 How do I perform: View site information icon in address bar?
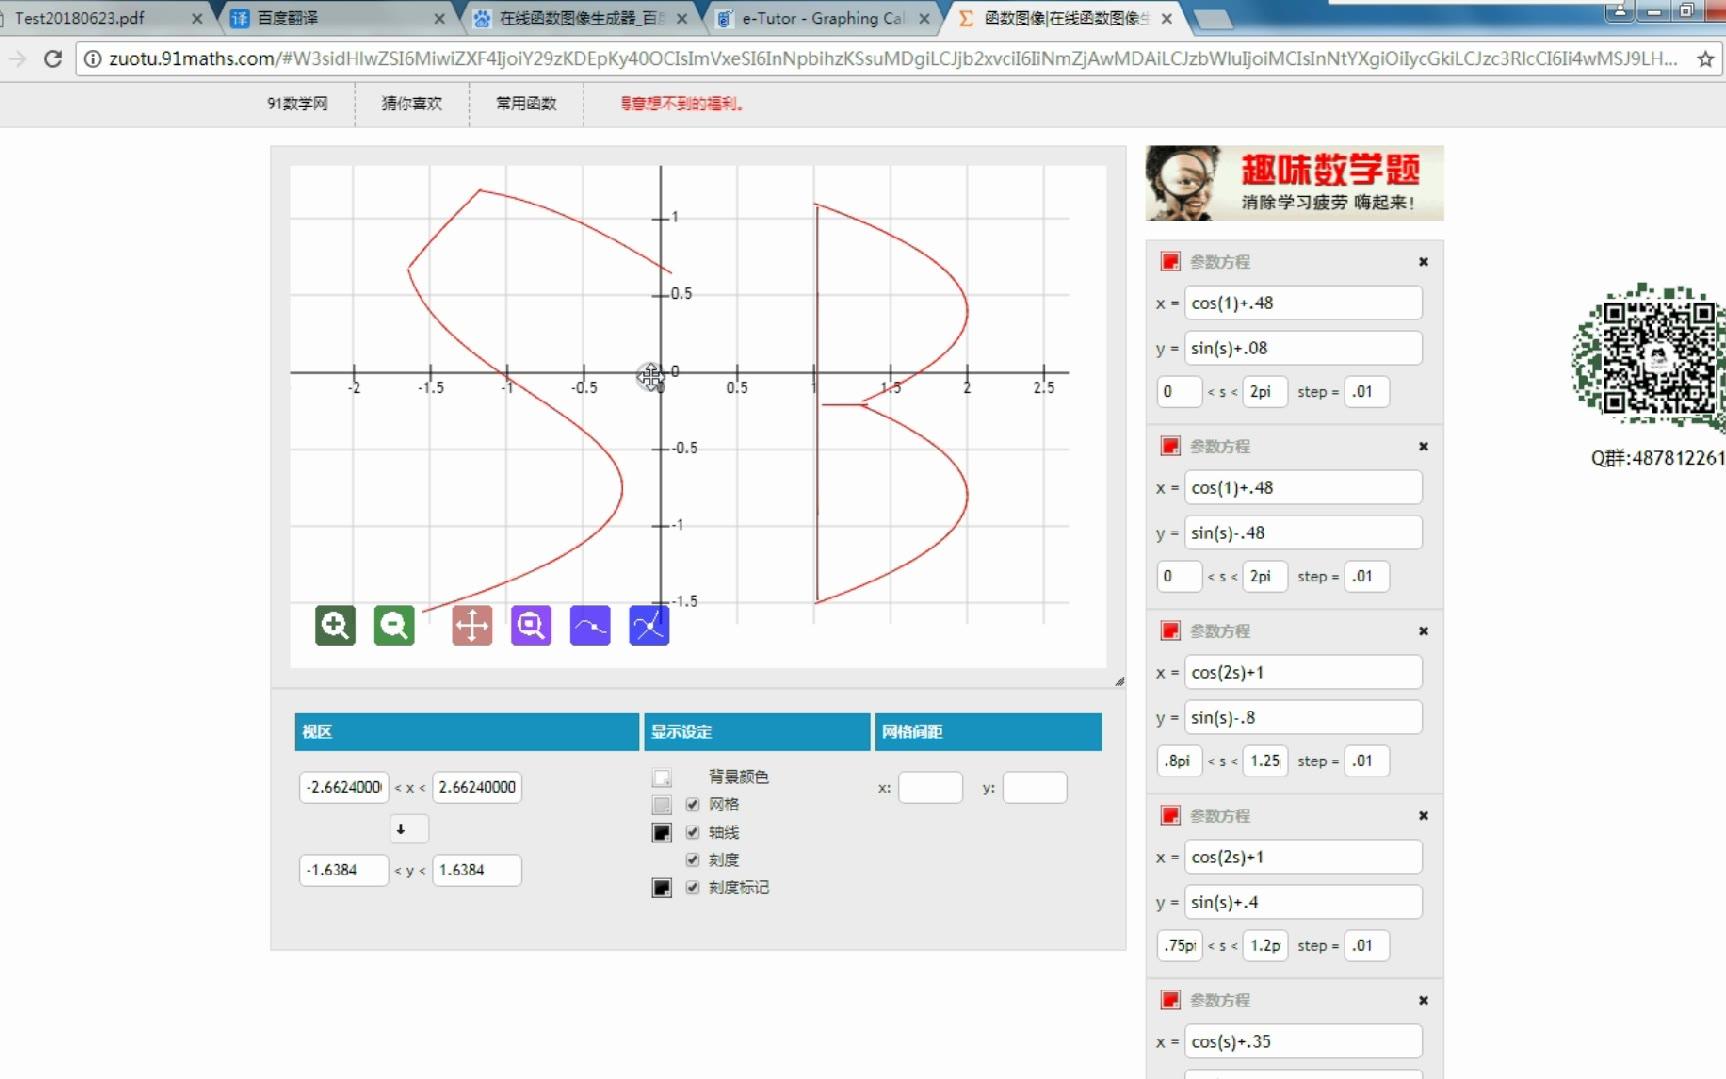click(x=92, y=59)
